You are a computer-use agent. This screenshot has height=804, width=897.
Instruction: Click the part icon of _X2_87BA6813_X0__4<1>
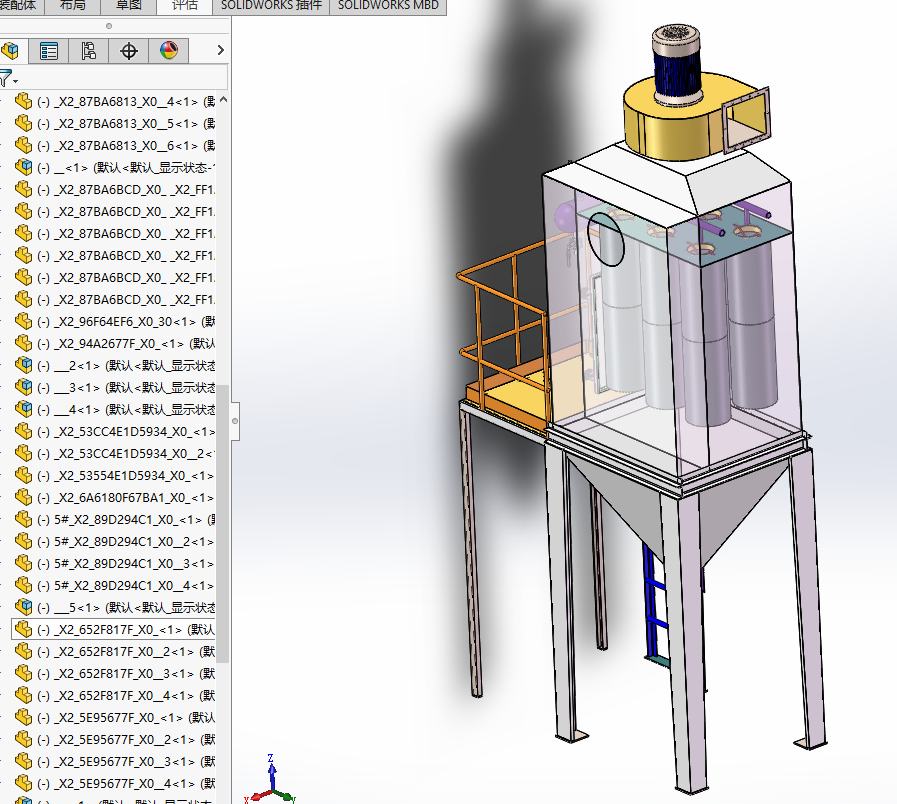click(23, 101)
